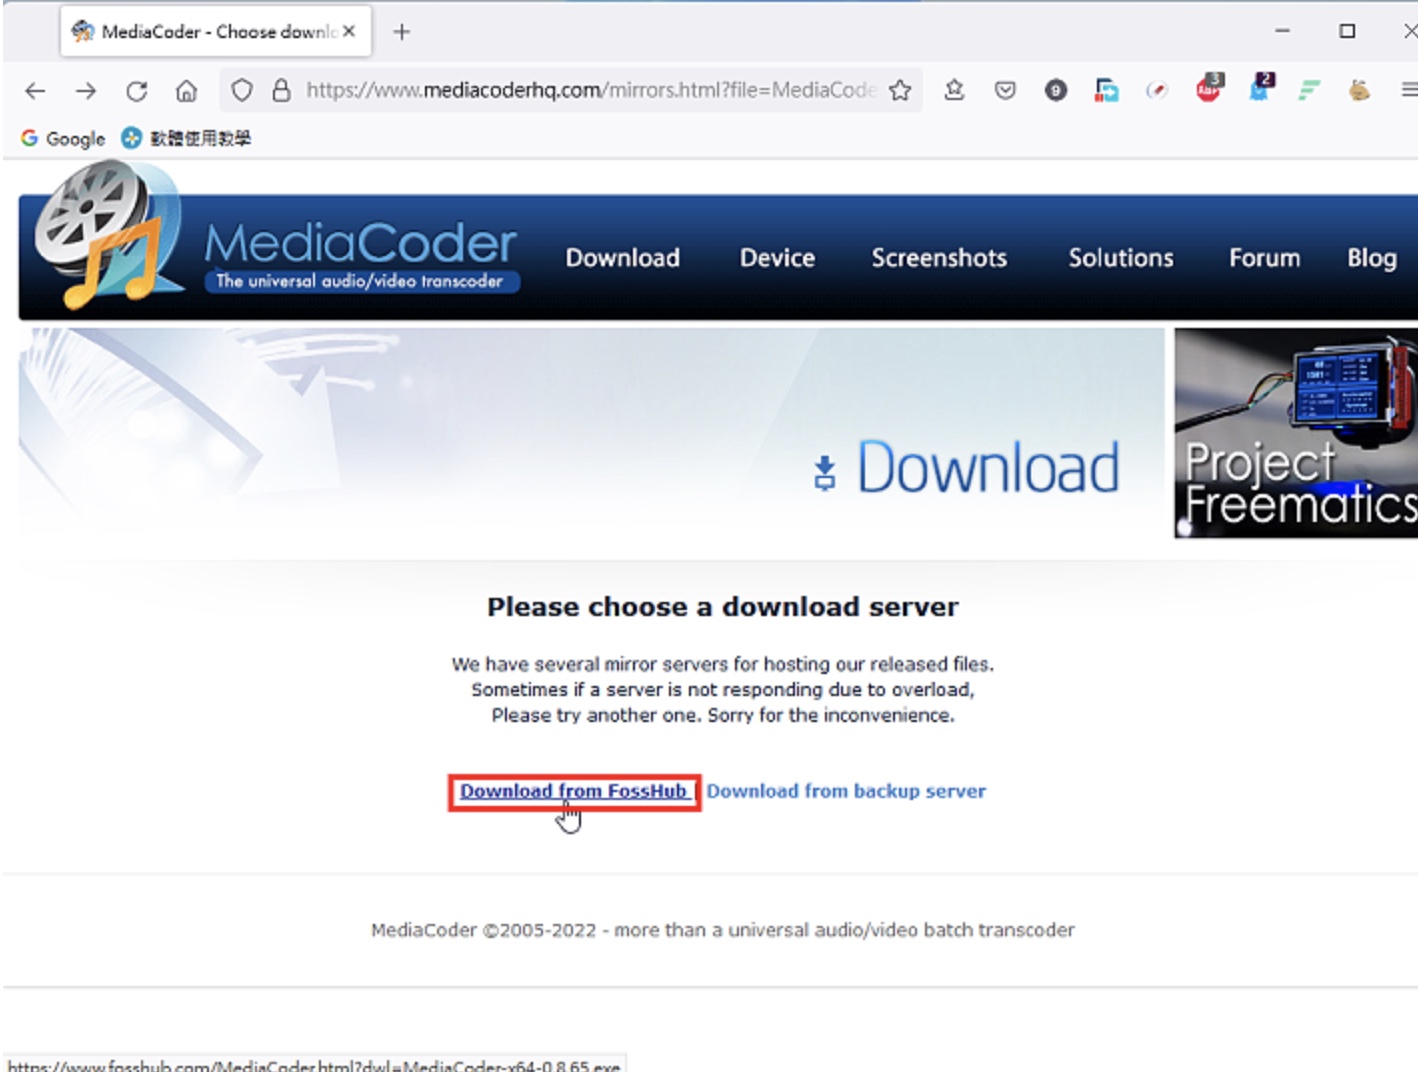Bookmark this page with star icon
The height and width of the screenshot is (1072, 1418).
(x=900, y=90)
